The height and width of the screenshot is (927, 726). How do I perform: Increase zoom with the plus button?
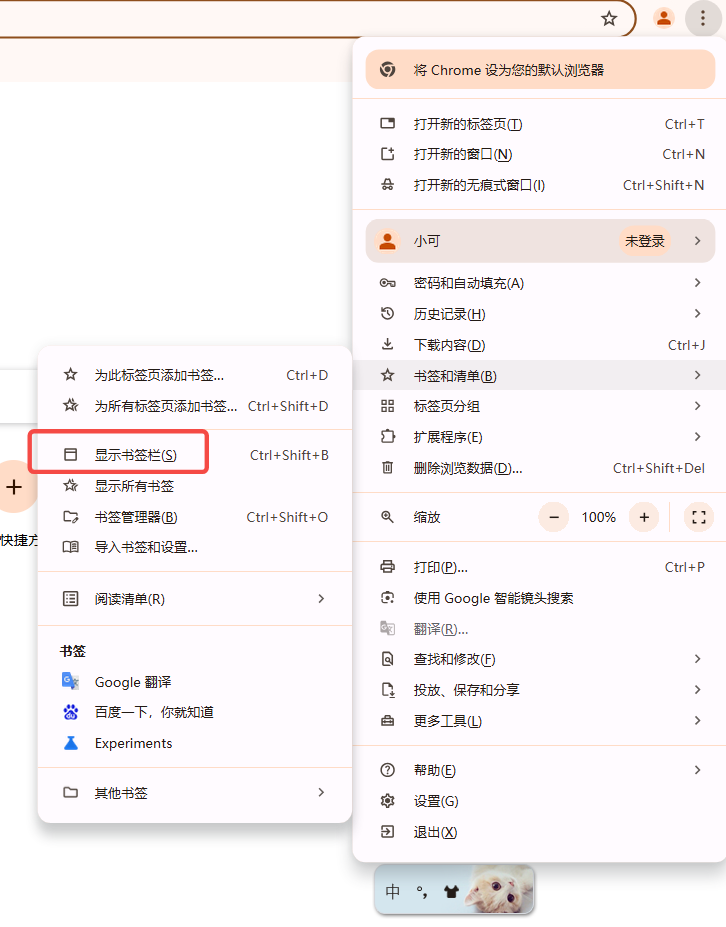[x=644, y=517]
